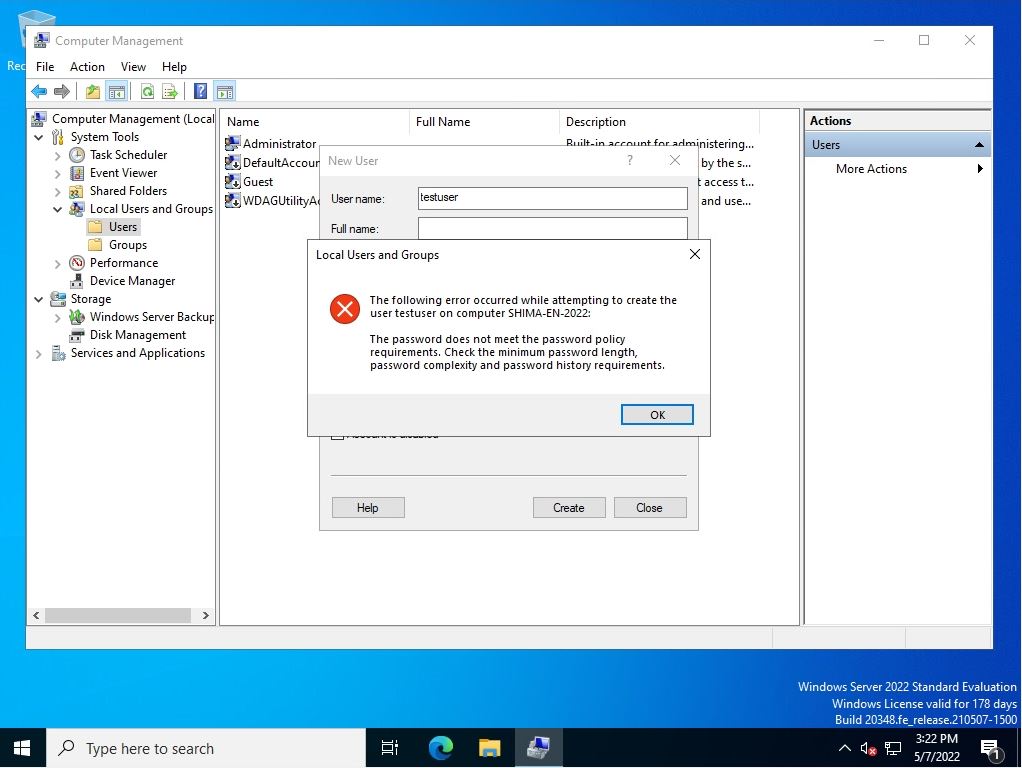This screenshot has width=1022, height=768.
Task: Expand the Task Scheduler node
Action: click(x=57, y=155)
